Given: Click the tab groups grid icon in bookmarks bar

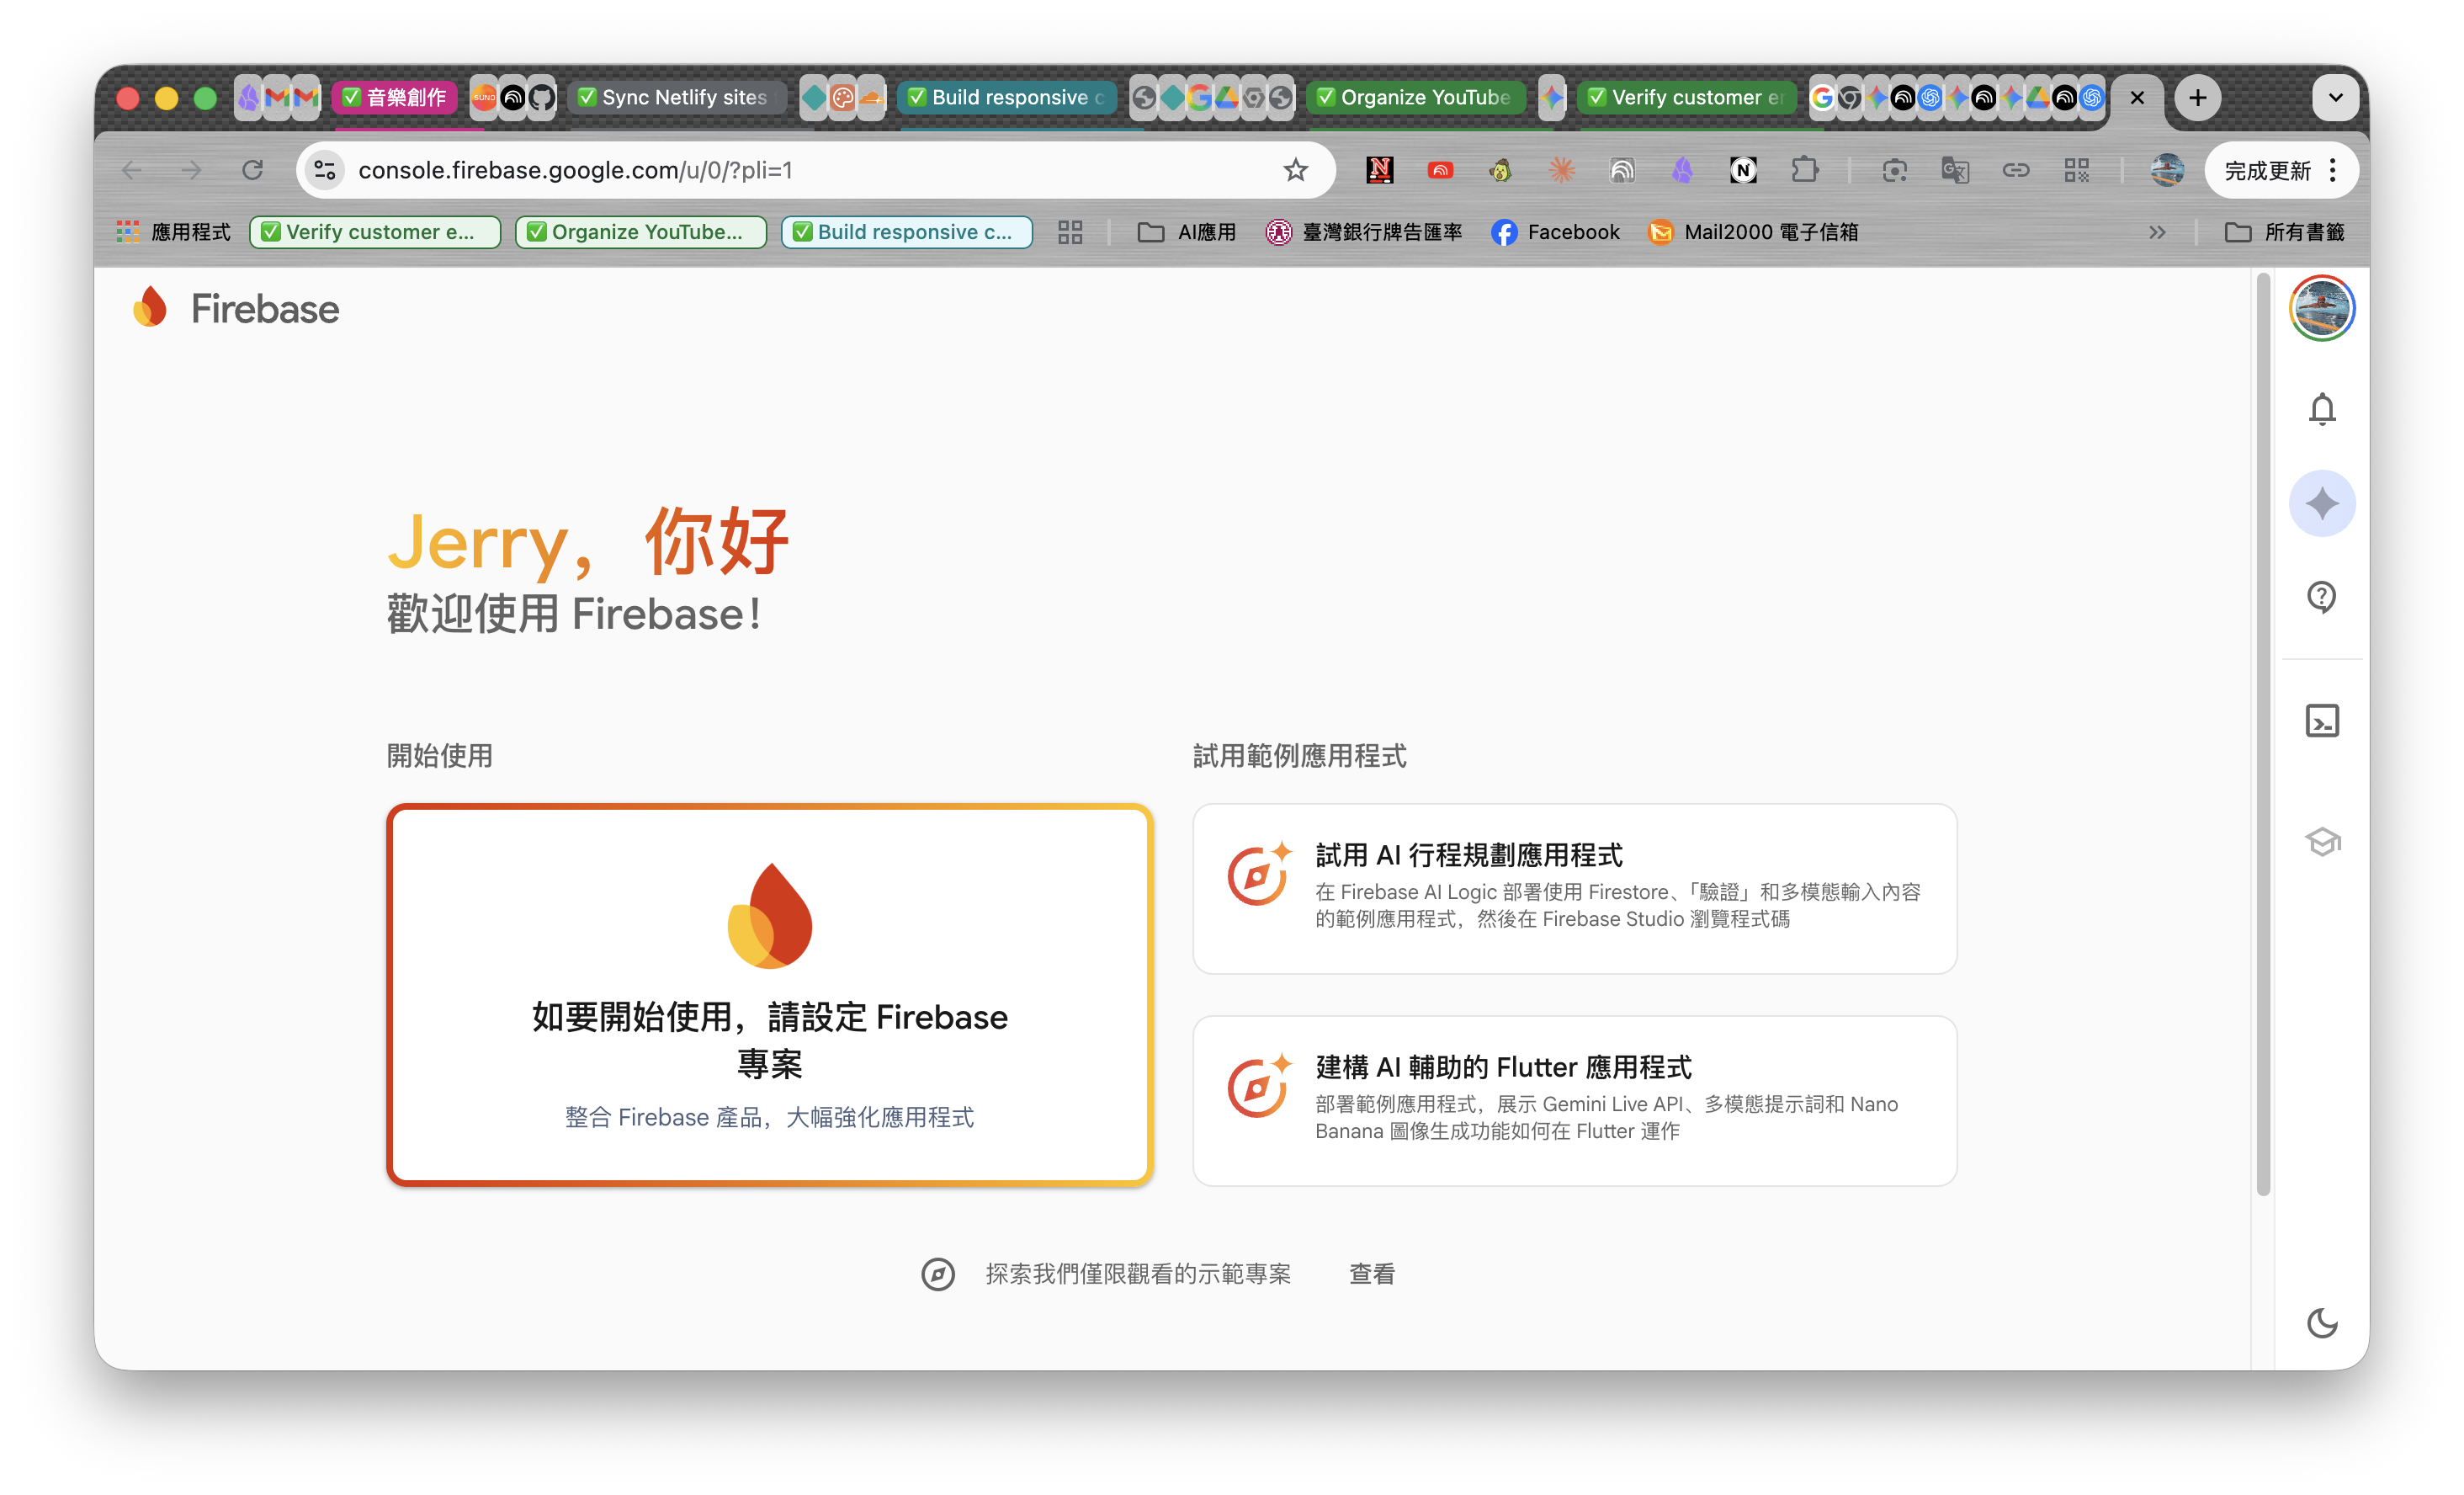Looking at the screenshot, I should pyautogui.click(x=1070, y=232).
